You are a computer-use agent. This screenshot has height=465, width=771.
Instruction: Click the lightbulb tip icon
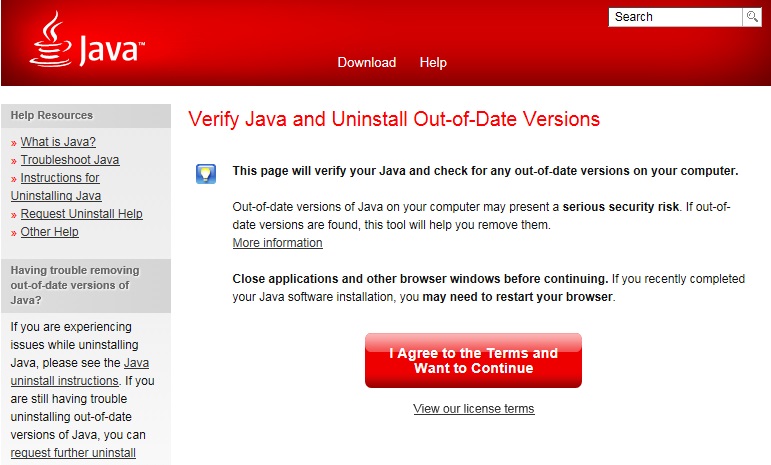tap(206, 174)
